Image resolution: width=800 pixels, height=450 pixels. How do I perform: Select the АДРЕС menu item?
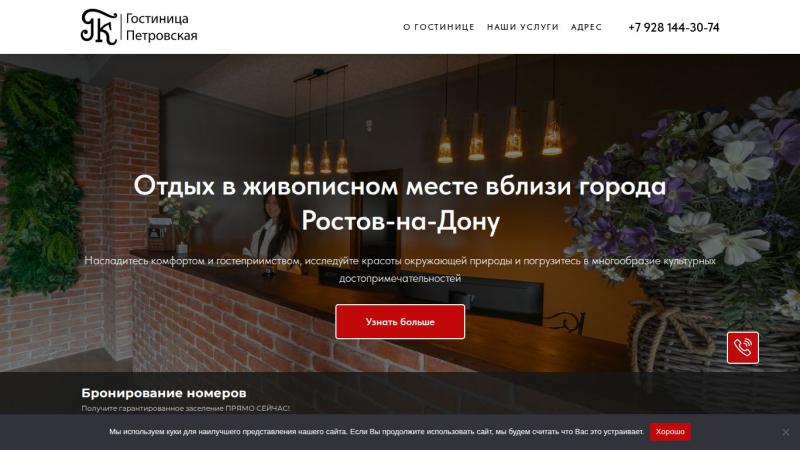pos(586,27)
